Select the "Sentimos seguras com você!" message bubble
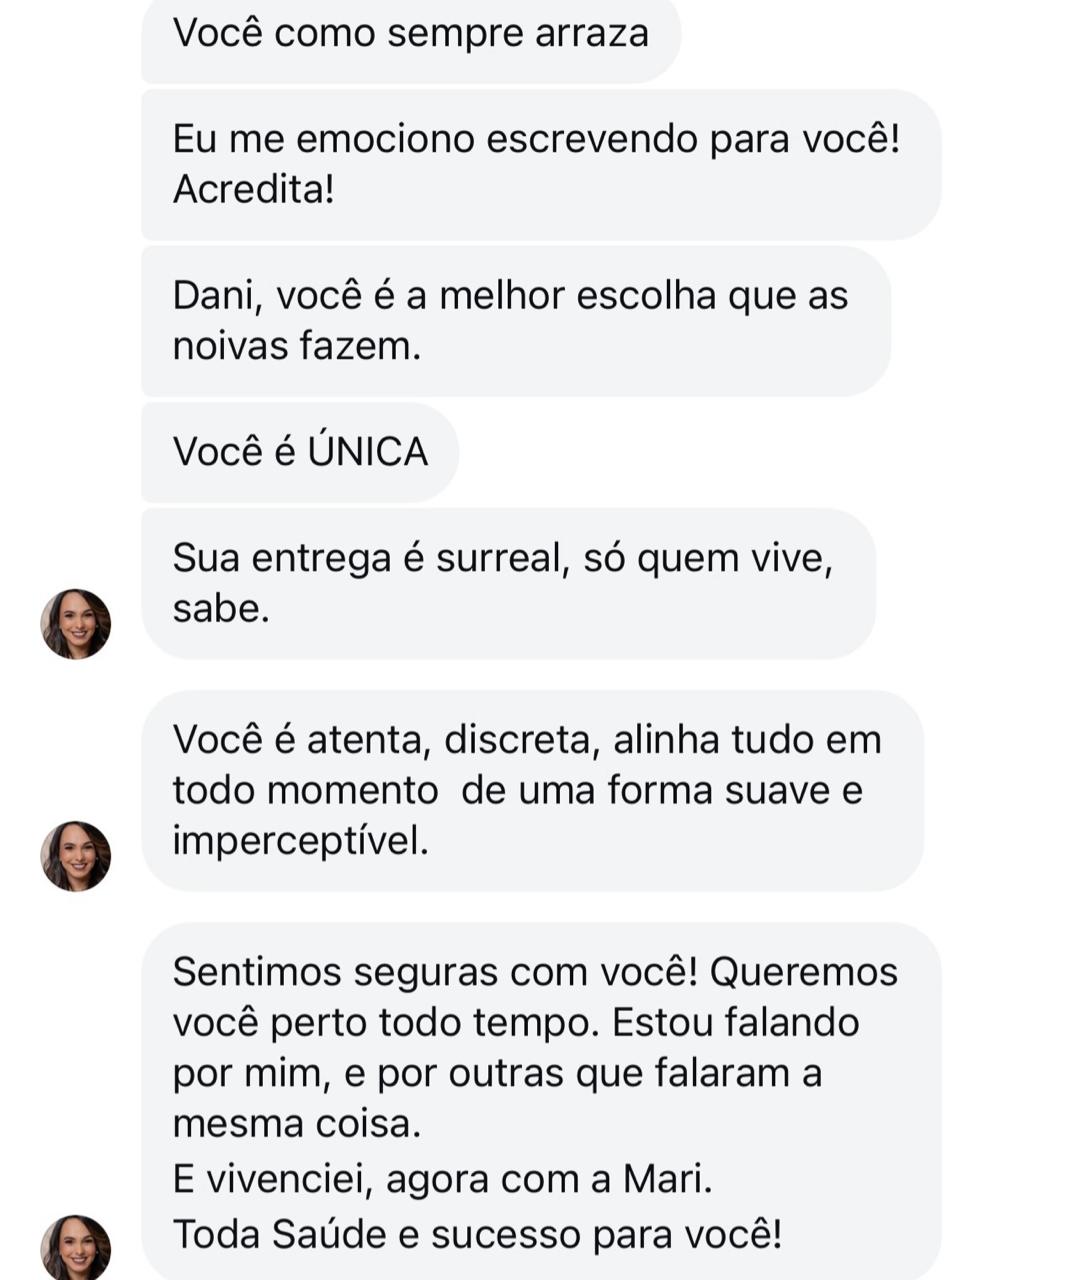Screen dimensions: 1086x1280 pos(540,1100)
